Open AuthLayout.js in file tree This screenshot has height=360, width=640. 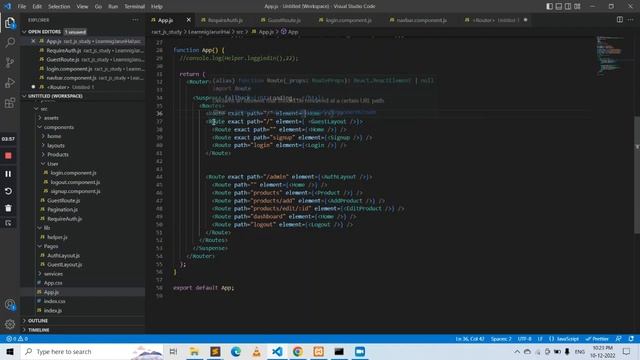point(63,256)
